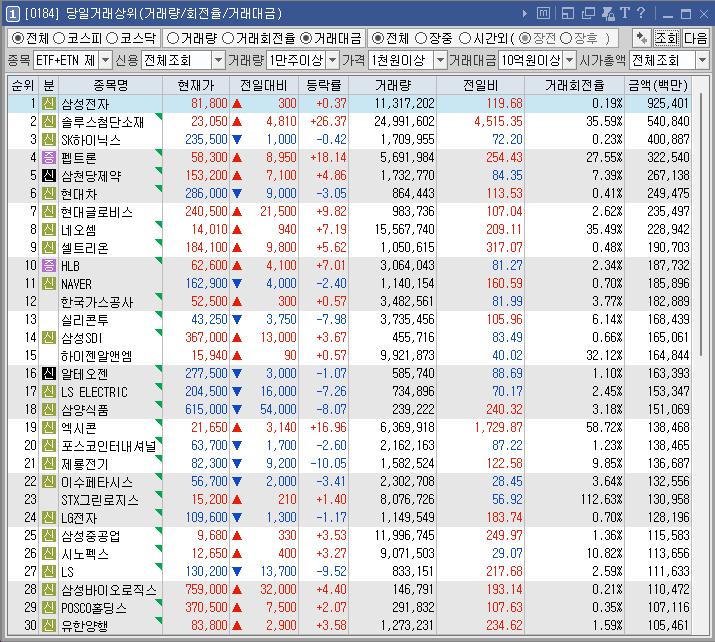Click the 거래회전율 column header
715x642 pixels.
pyautogui.click(x=575, y=85)
